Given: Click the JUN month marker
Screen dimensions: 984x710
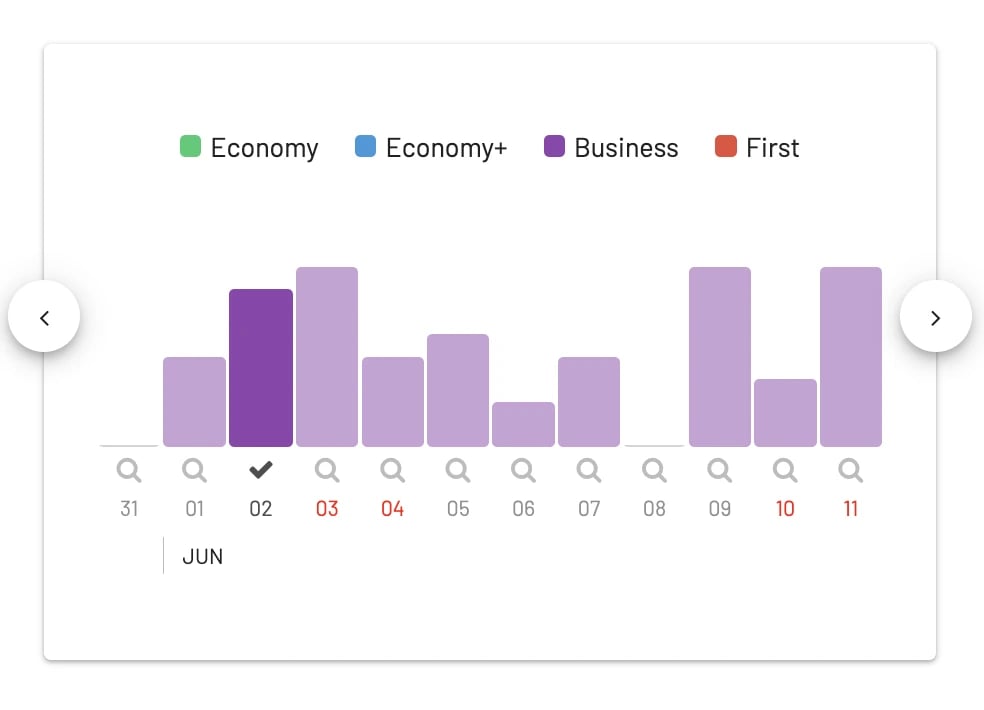Looking at the screenshot, I should pos(202,557).
